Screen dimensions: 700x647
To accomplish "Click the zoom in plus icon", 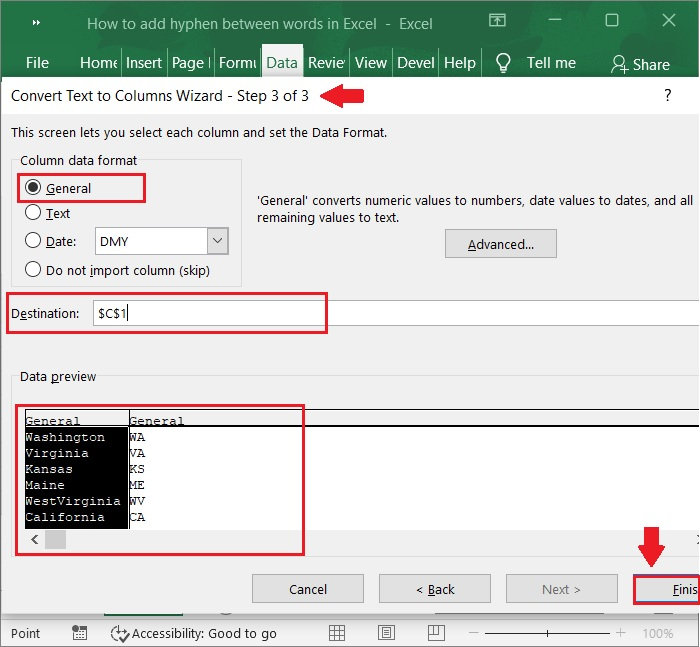I will [x=620, y=633].
